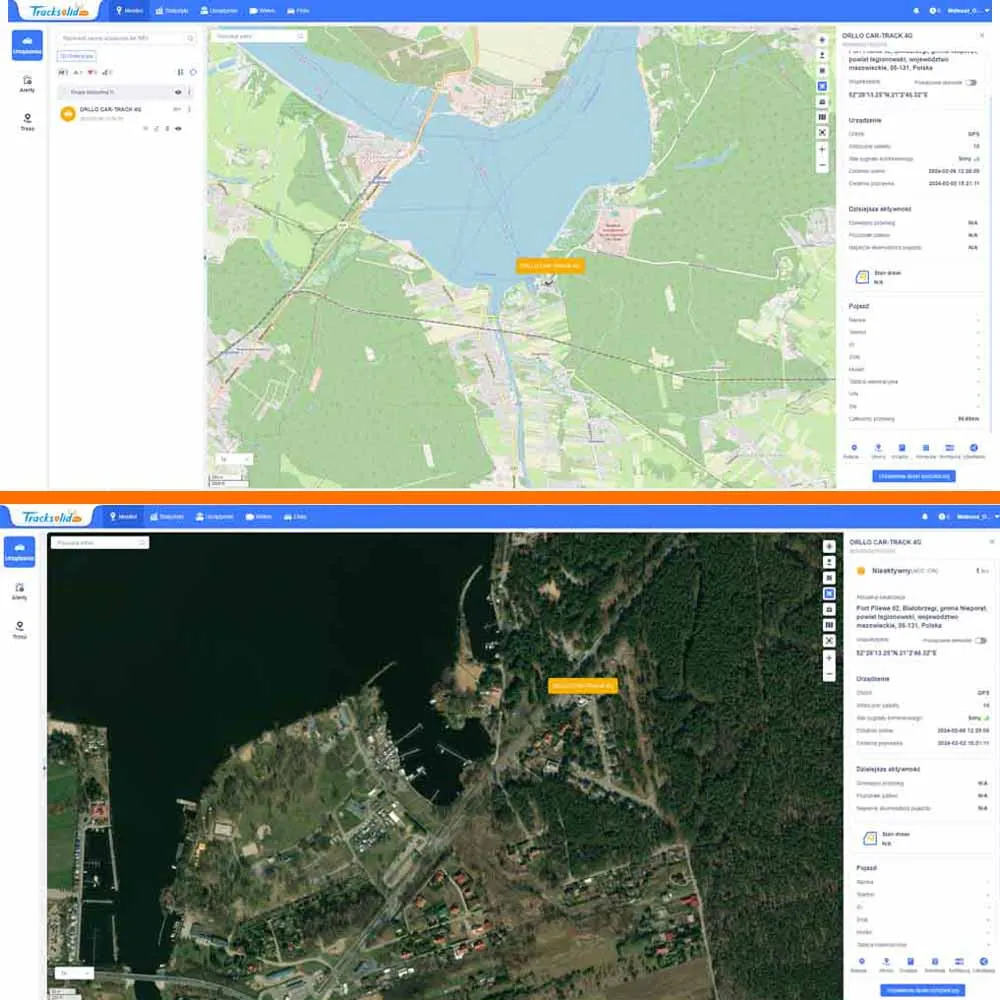The width and height of the screenshot is (1000, 1000).
Task: Click the Udostępnij share icon in device panel
Action: pos(974,447)
